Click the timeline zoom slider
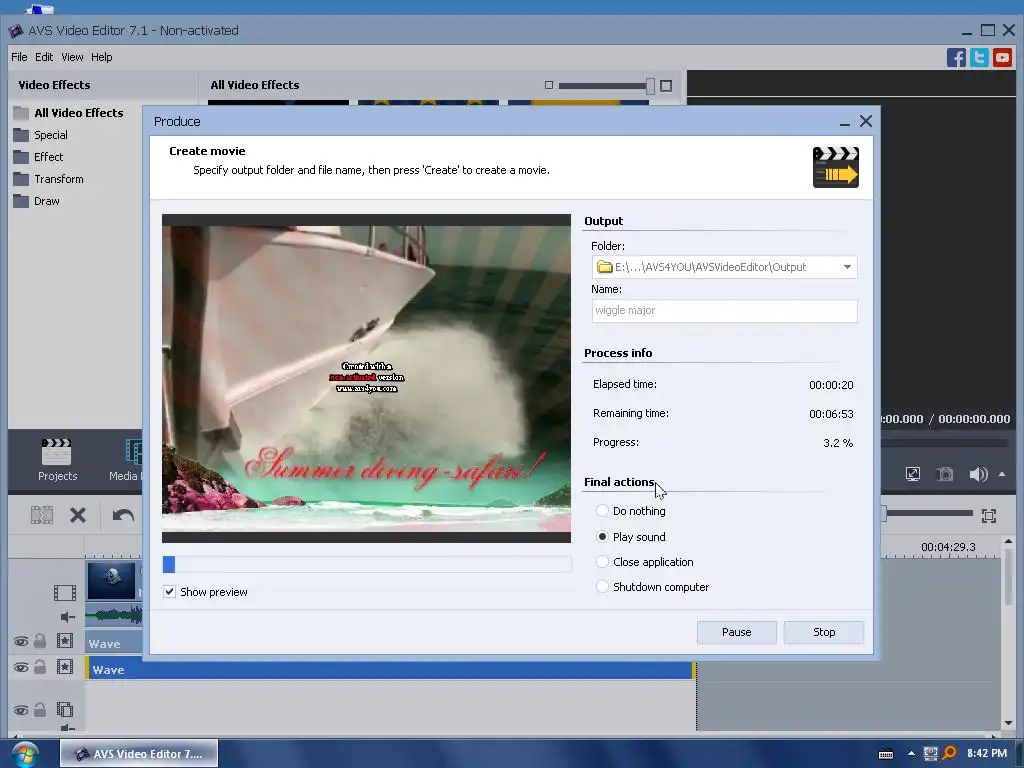The width and height of the screenshot is (1024, 768). pyautogui.click(x=927, y=514)
